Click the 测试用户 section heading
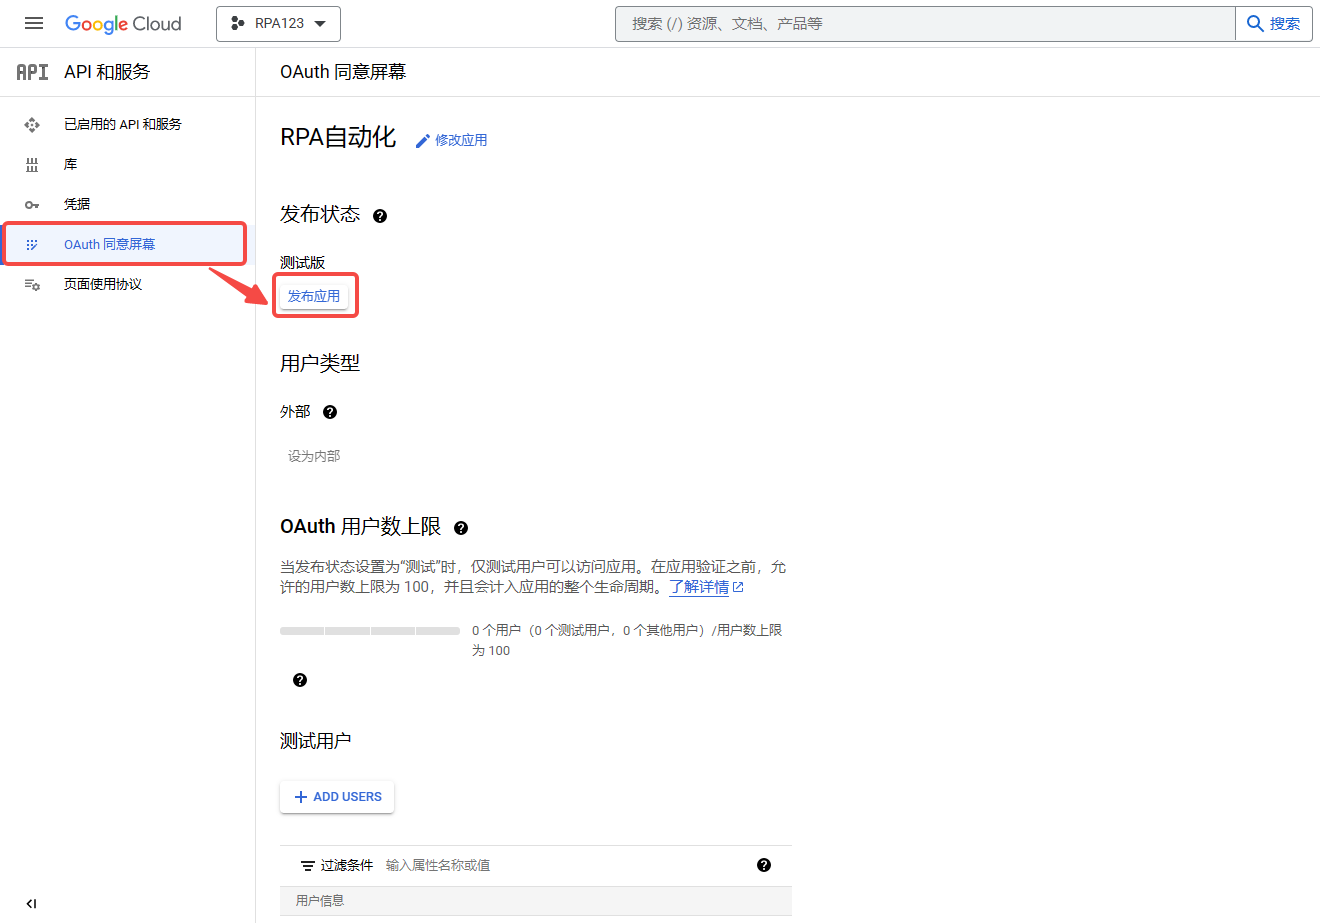 [x=316, y=741]
